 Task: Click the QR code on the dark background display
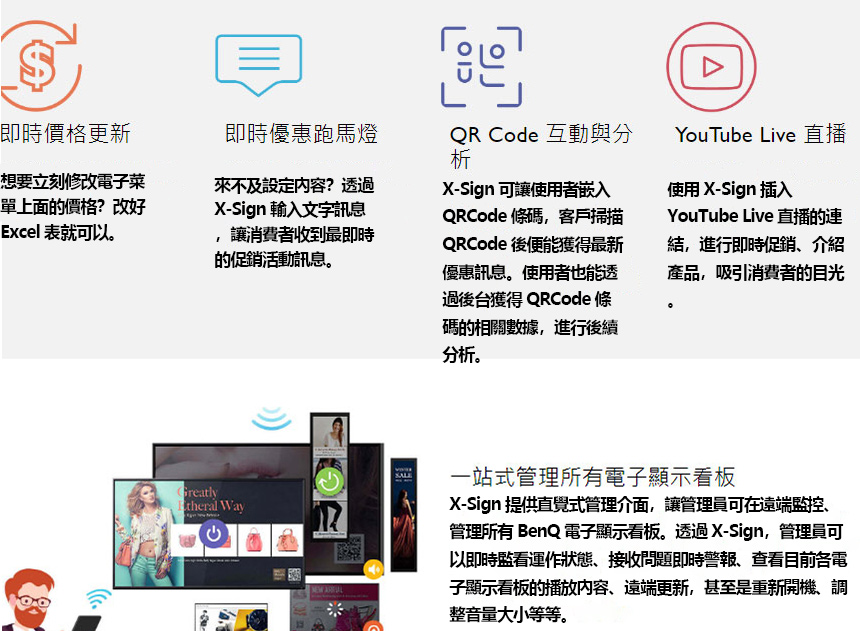(349, 549)
